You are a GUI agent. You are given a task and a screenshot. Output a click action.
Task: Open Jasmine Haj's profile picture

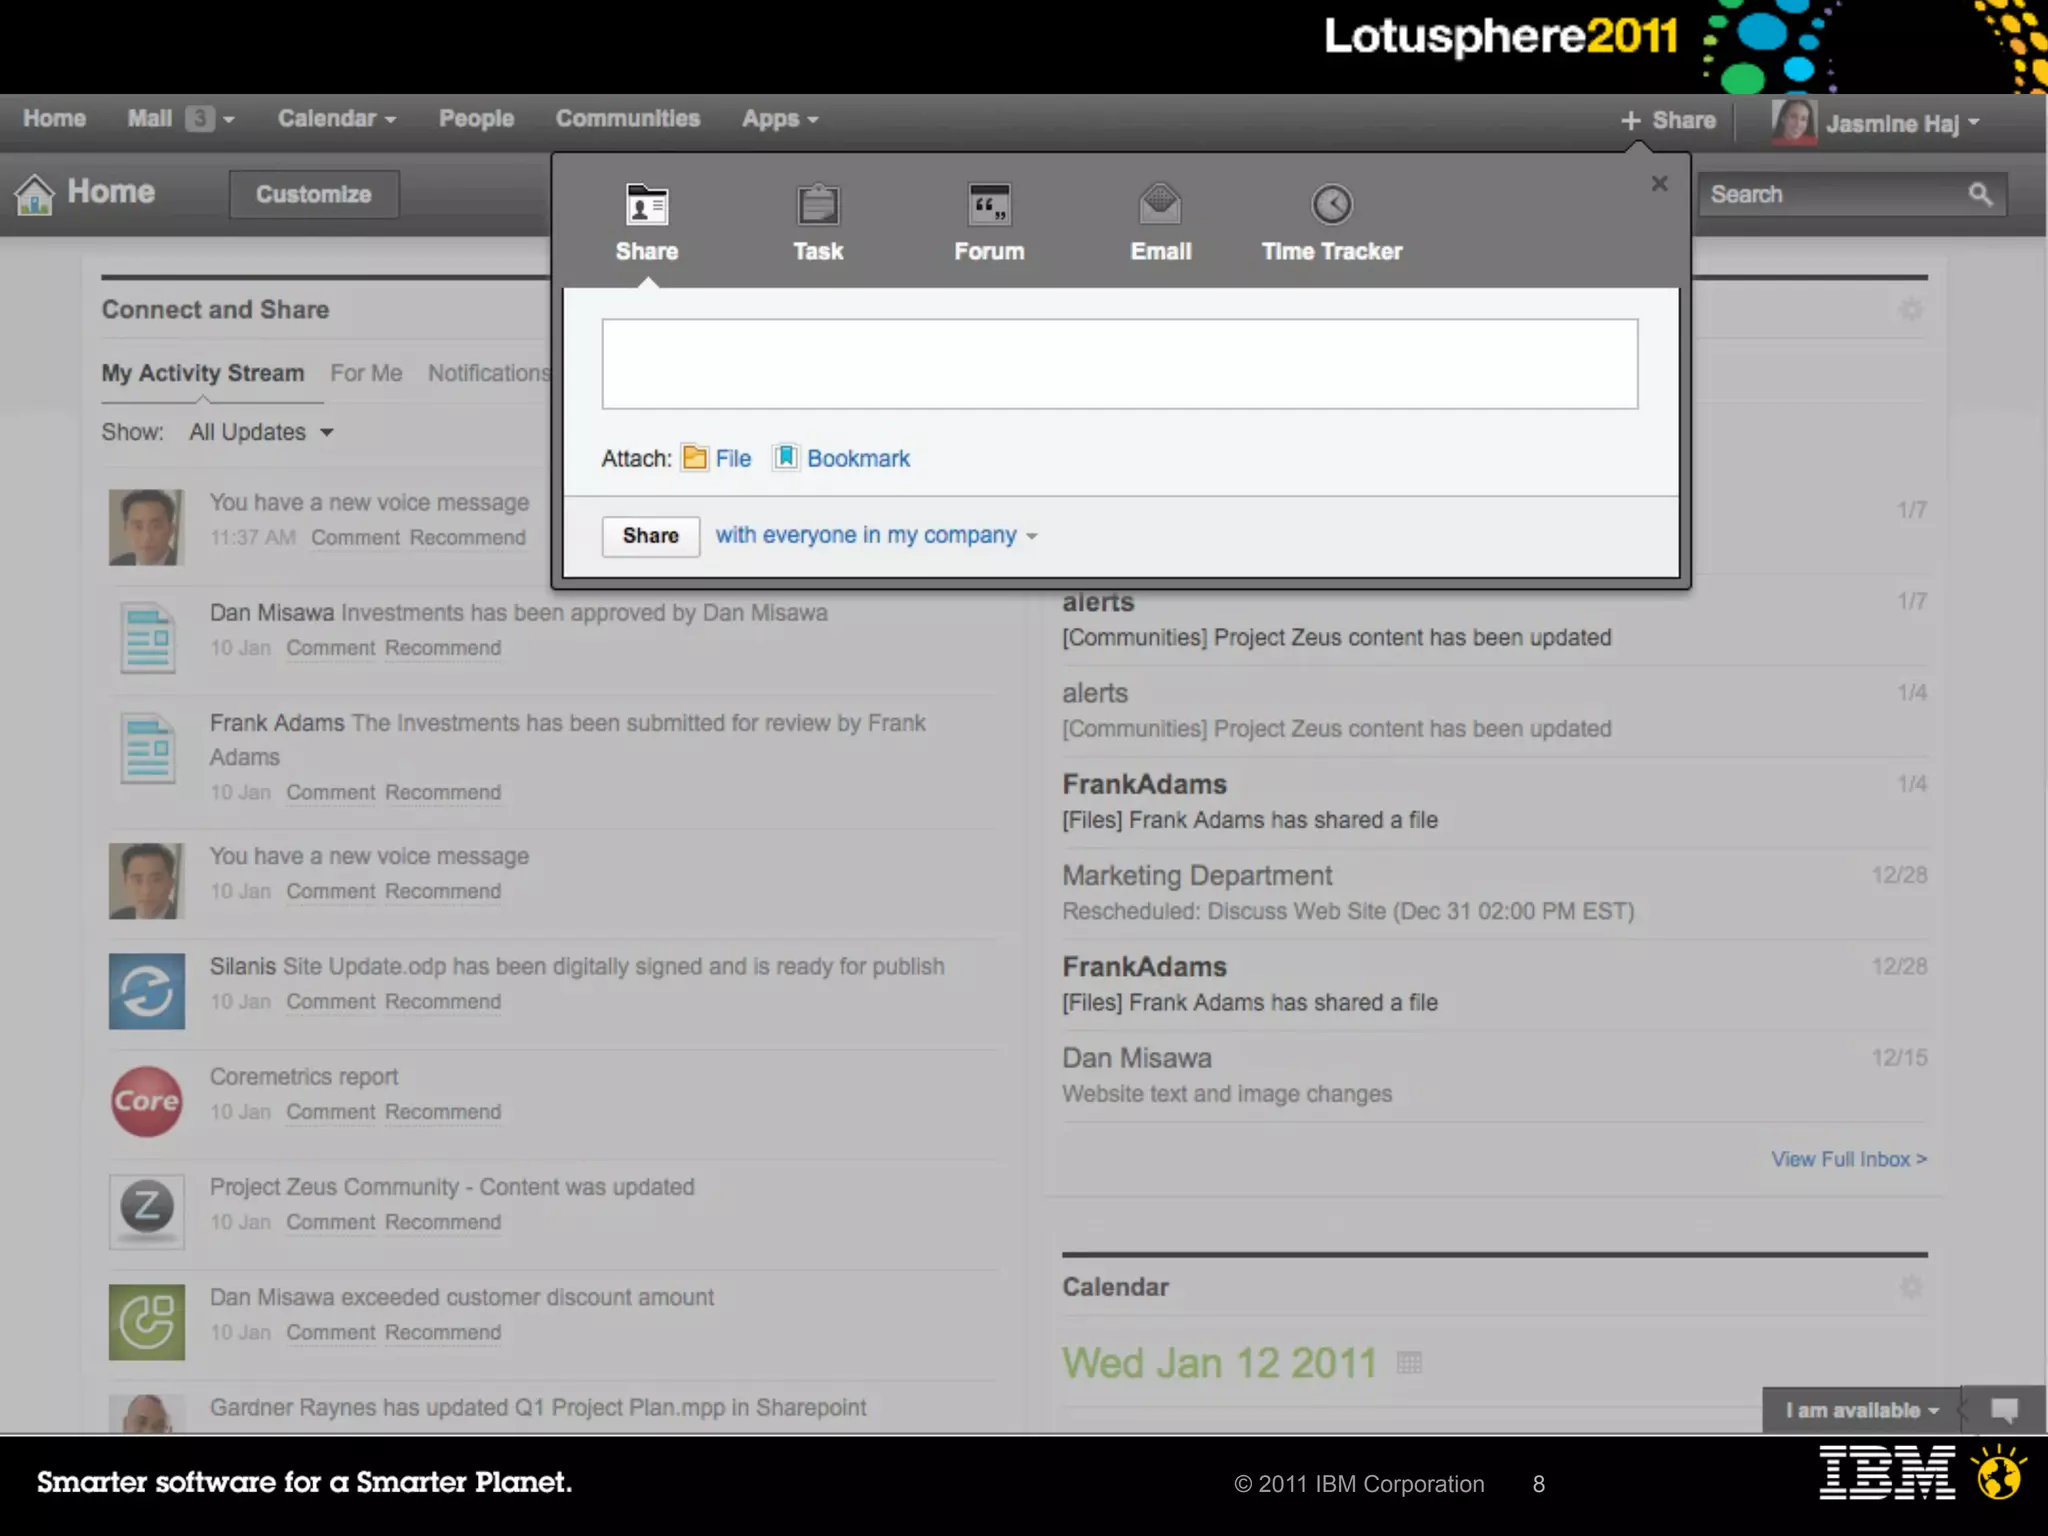1794,122
